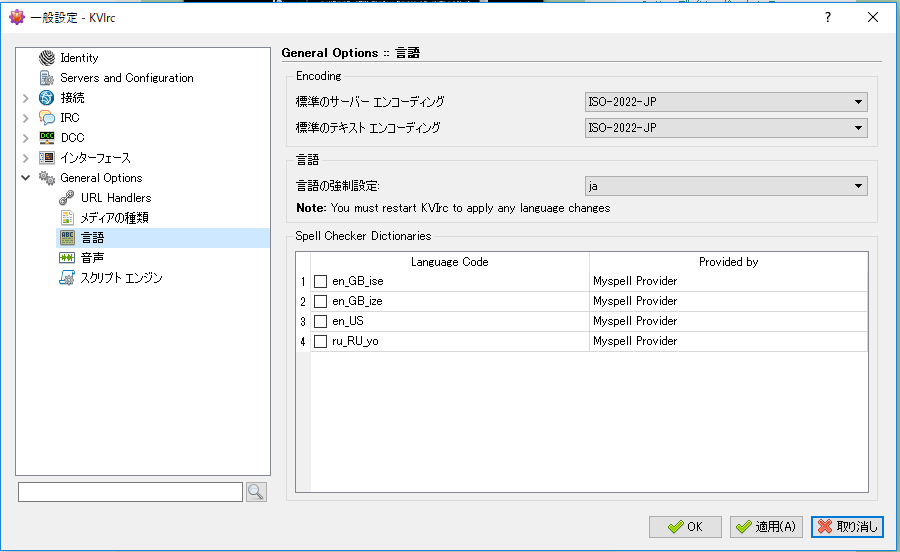Click the DCC icon in tree
This screenshot has height=552, width=900.
(46, 138)
